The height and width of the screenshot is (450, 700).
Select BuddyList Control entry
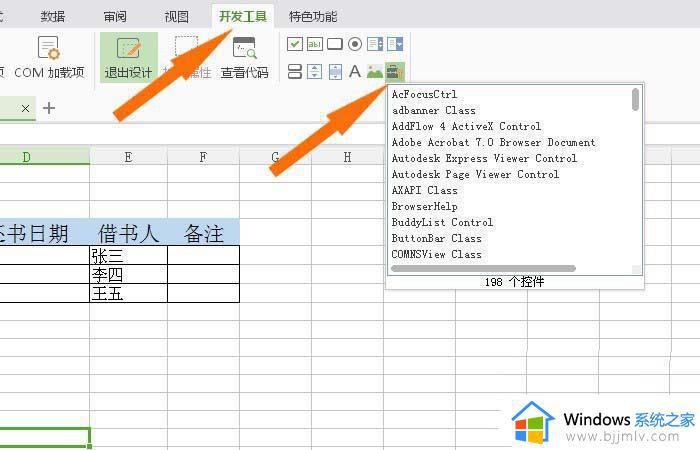(x=442, y=222)
